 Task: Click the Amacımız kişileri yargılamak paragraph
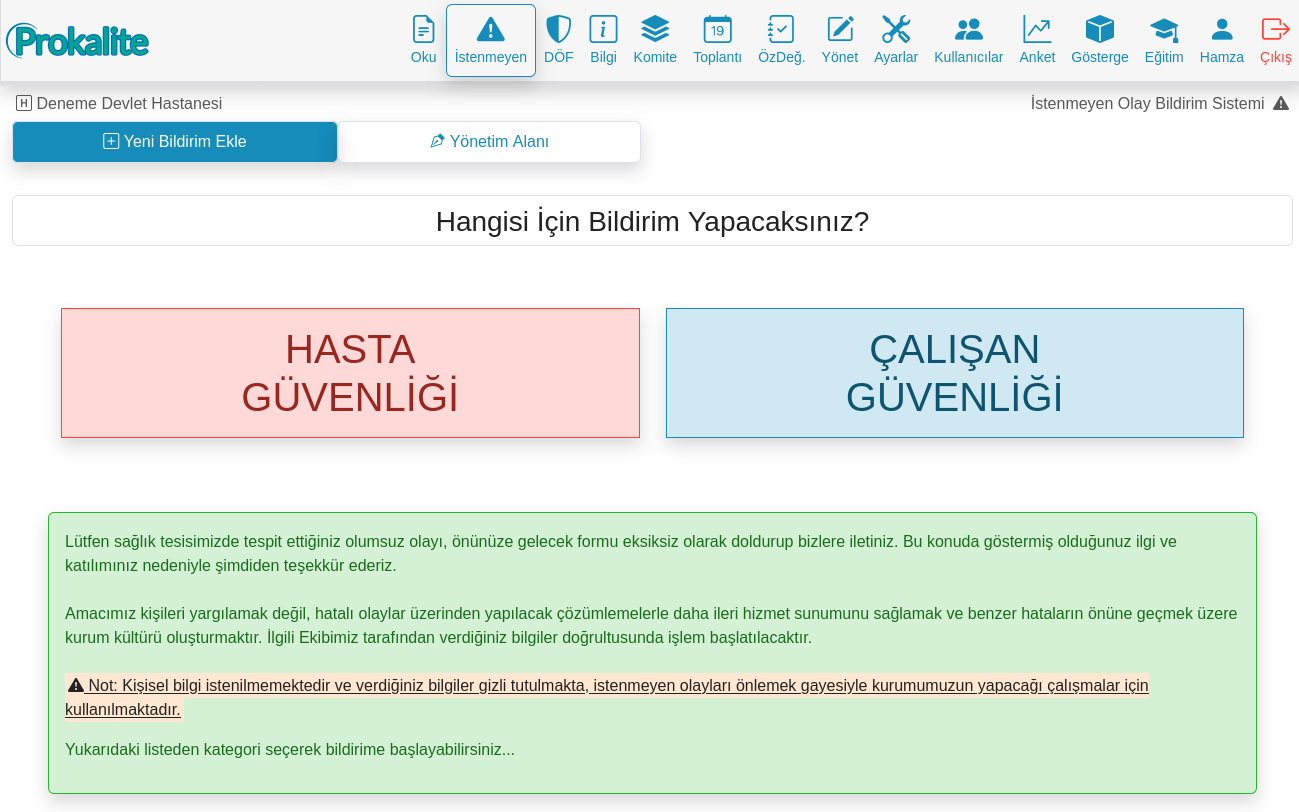[x=651, y=625]
